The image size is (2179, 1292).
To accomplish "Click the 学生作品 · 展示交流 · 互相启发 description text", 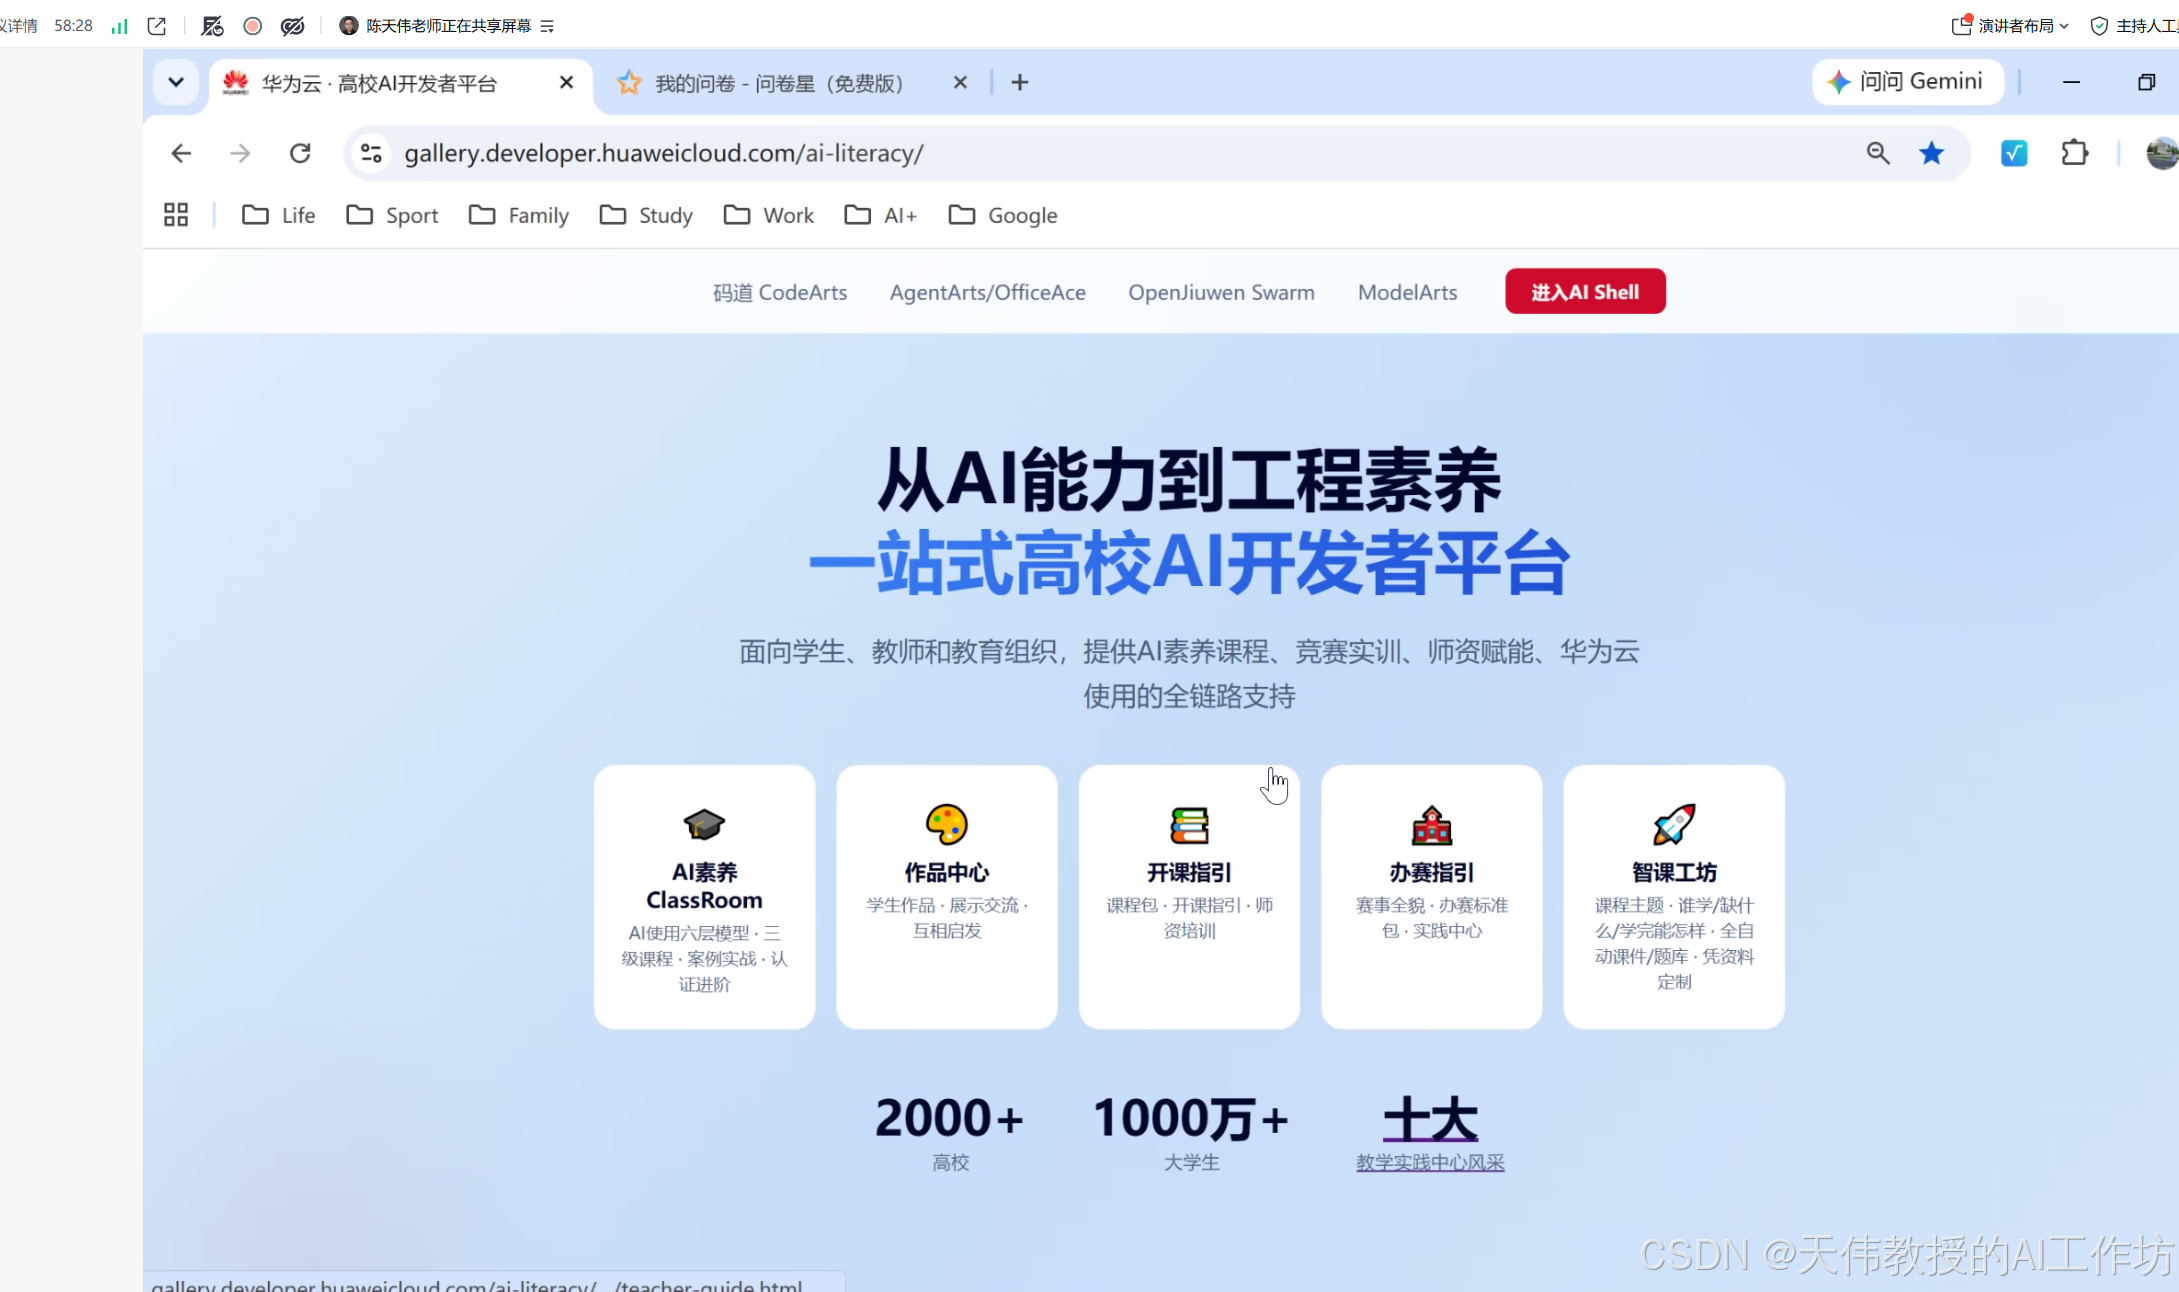I will (x=947, y=918).
